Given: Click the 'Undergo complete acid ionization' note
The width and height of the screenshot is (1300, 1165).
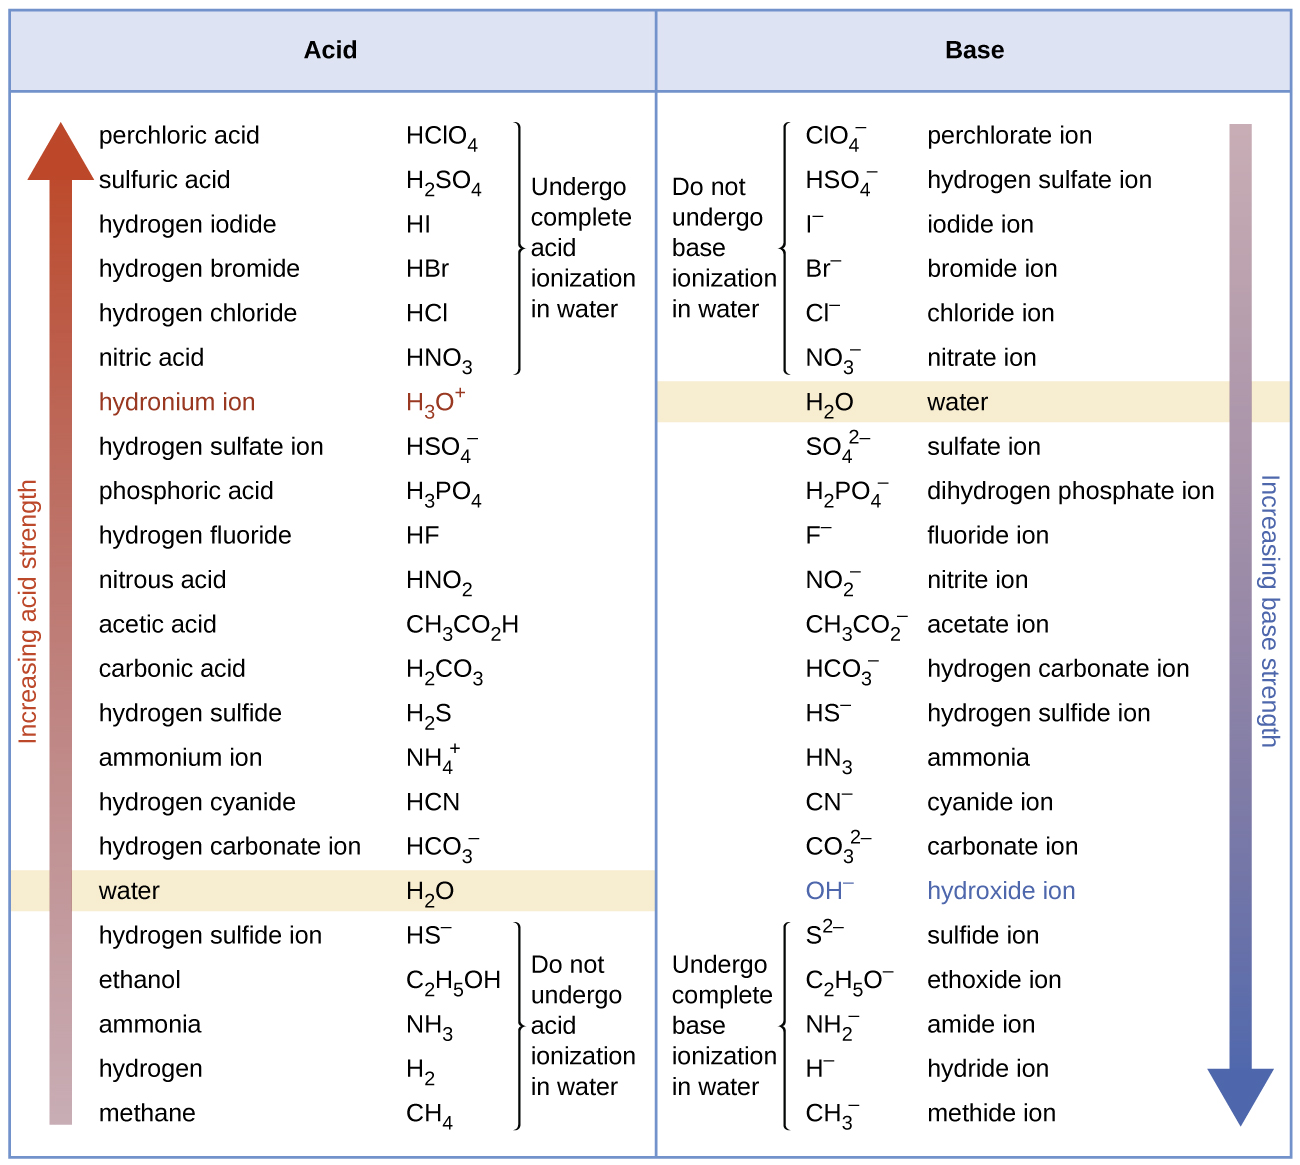Looking at the screenshot, I should click(x=582, y=248).
